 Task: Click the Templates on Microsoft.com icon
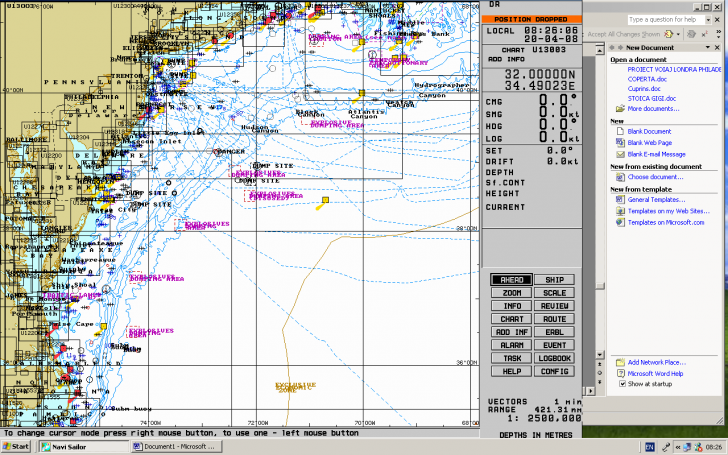pyautogui.click(x=621, y=222)
